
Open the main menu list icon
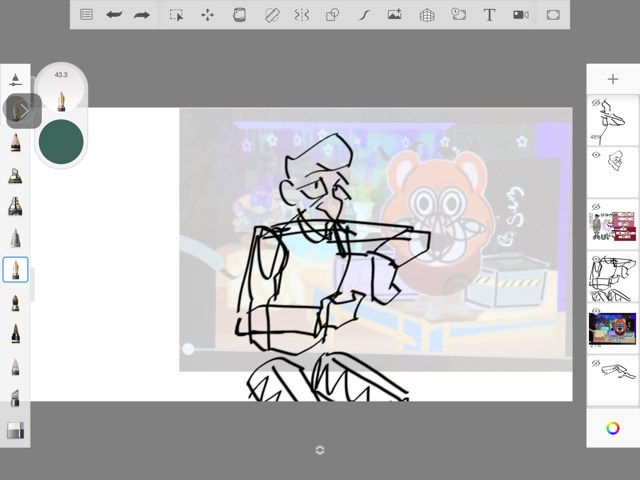coord(87,15)
